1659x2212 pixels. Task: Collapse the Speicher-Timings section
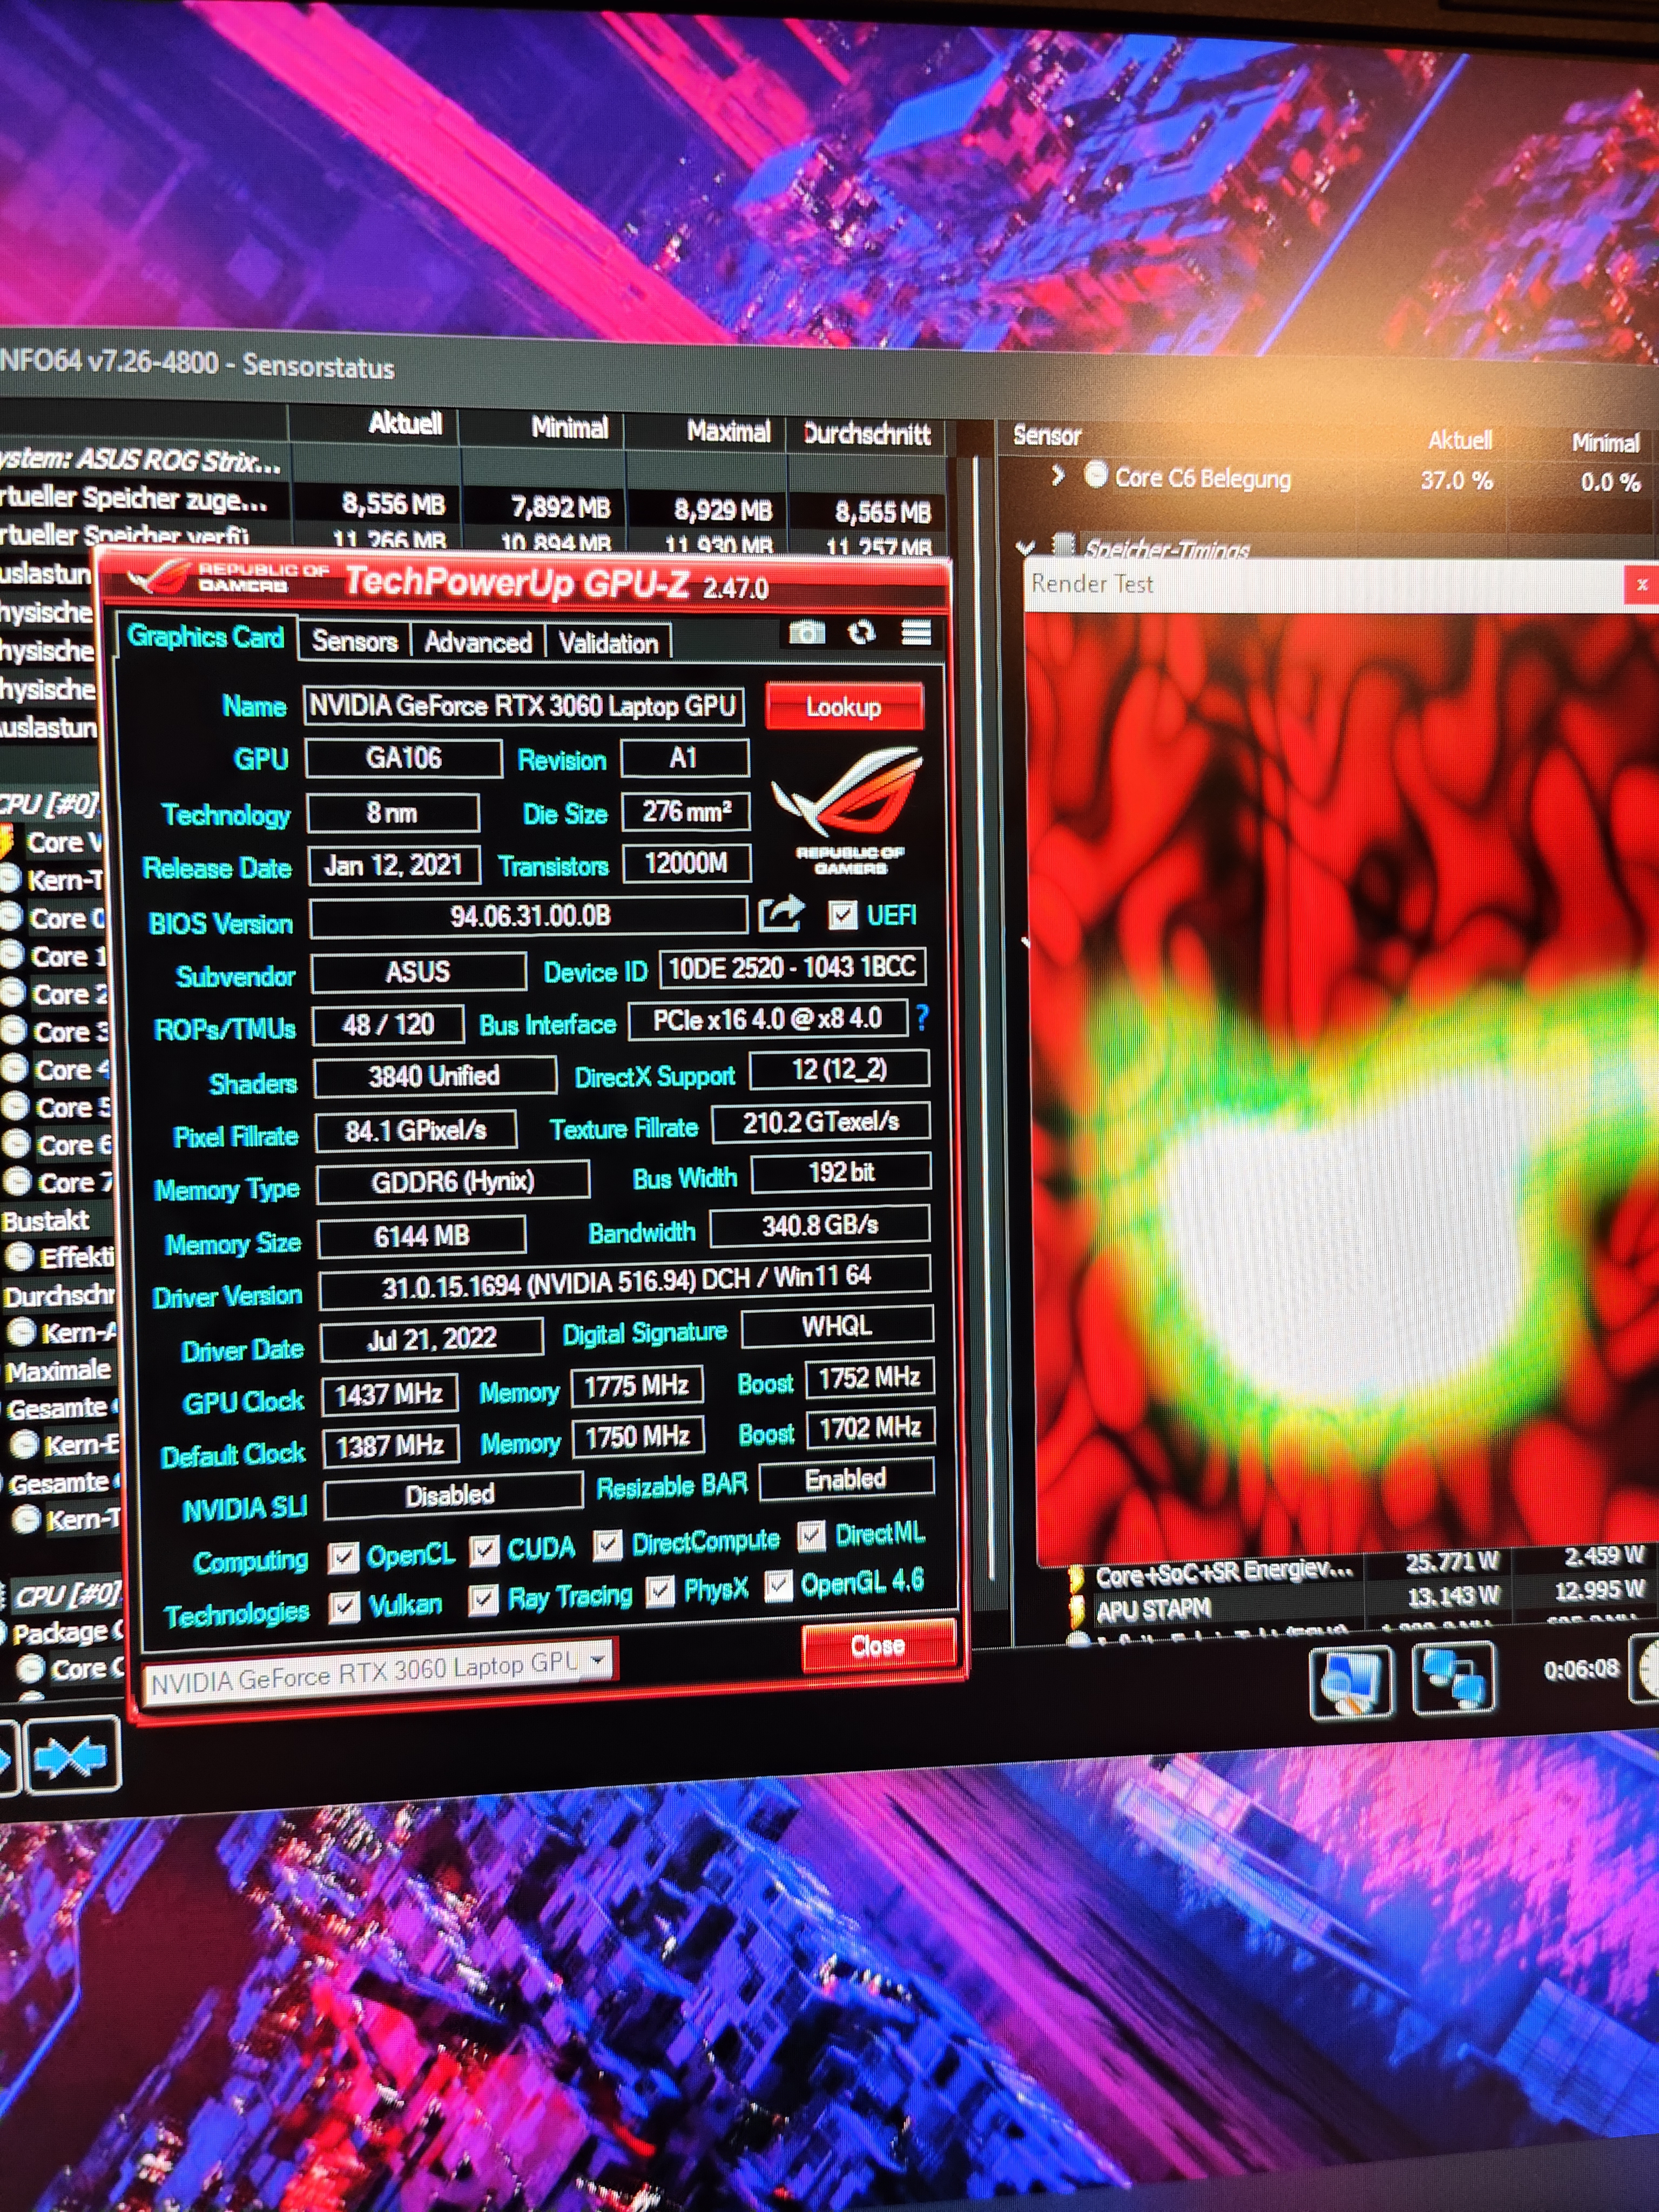click(x=1025, y=548)
